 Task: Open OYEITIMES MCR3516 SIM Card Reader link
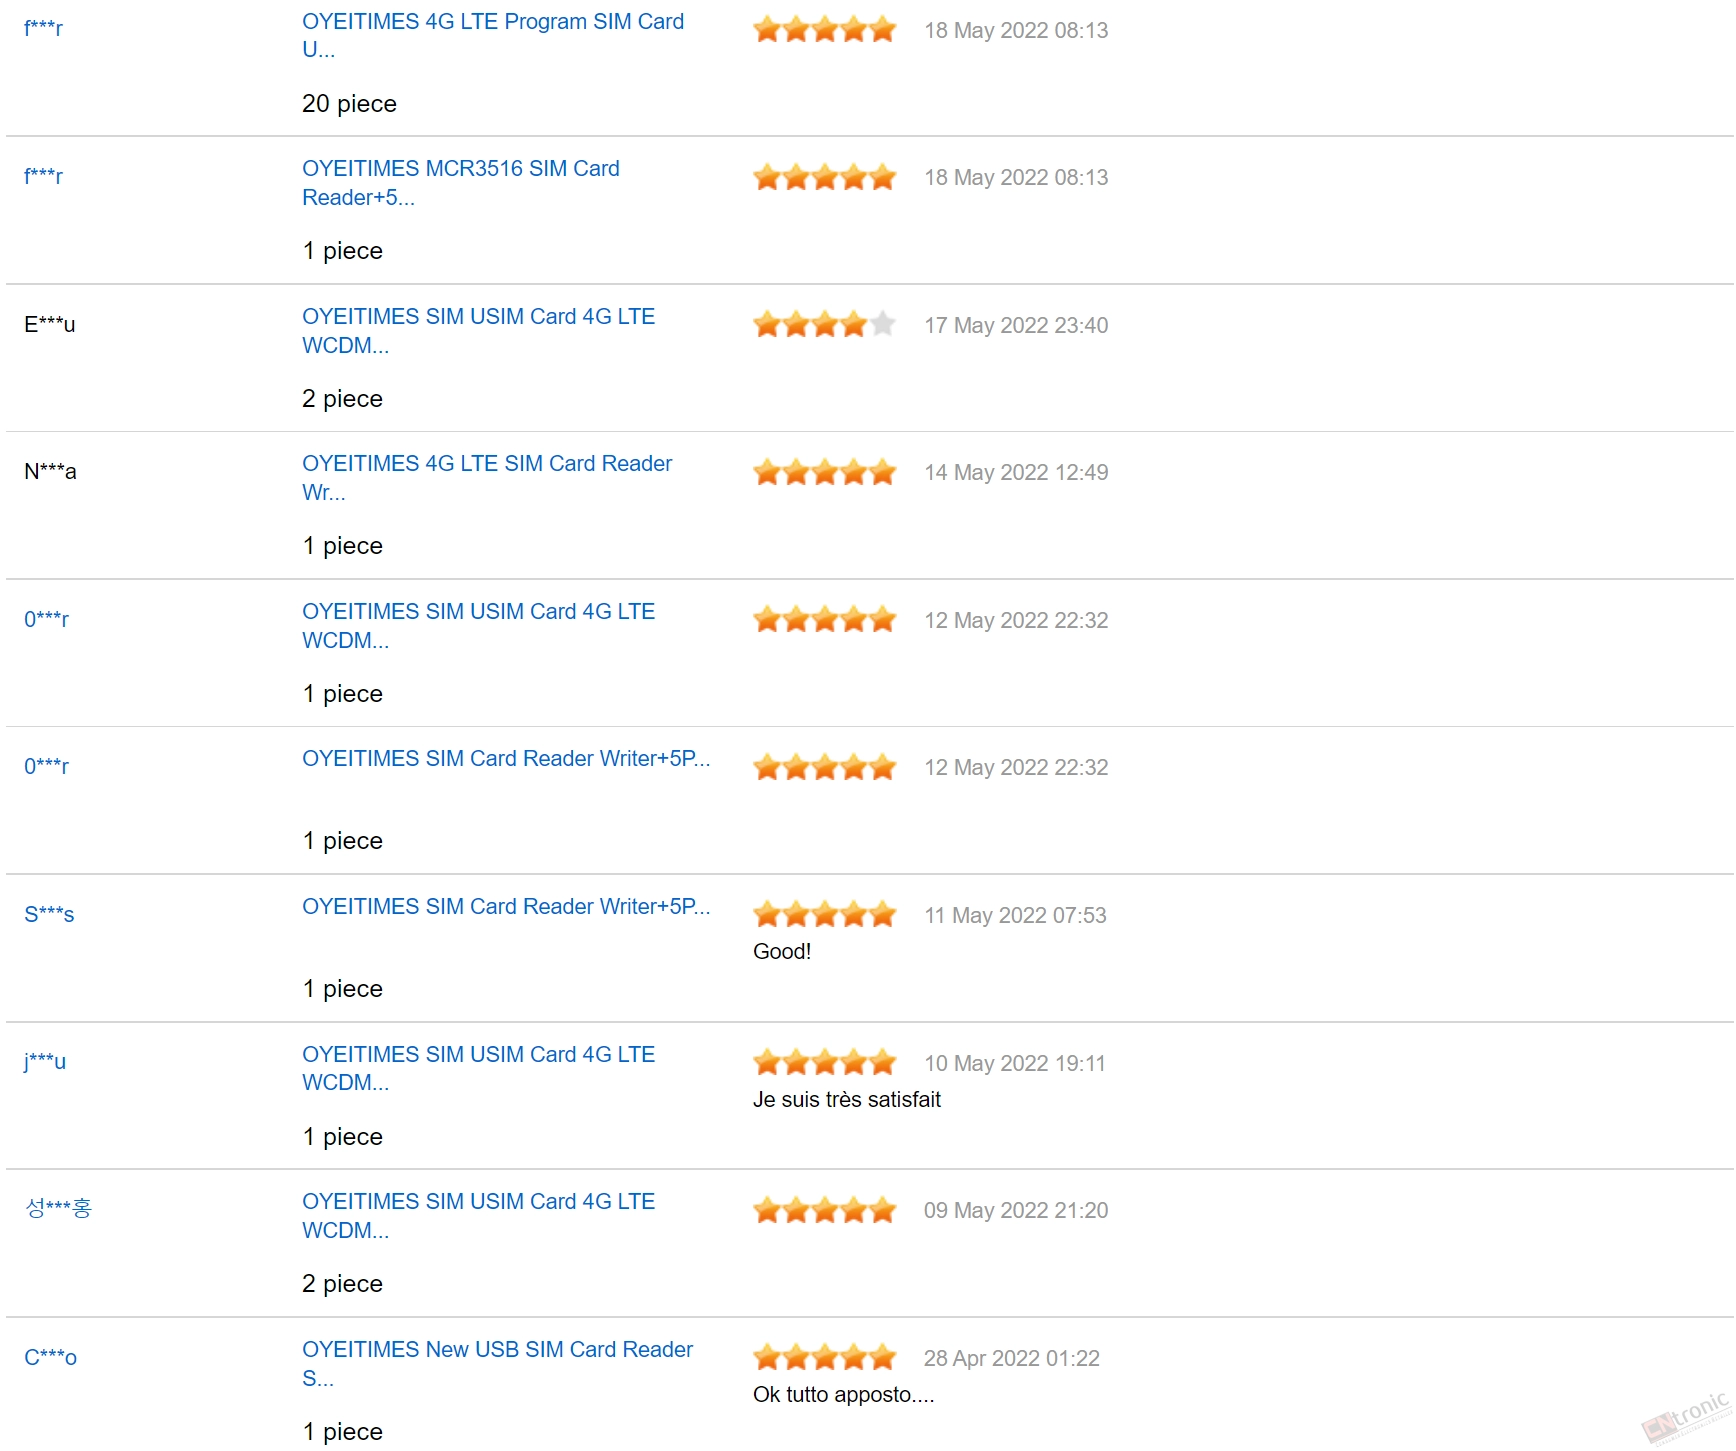point(461,183)
